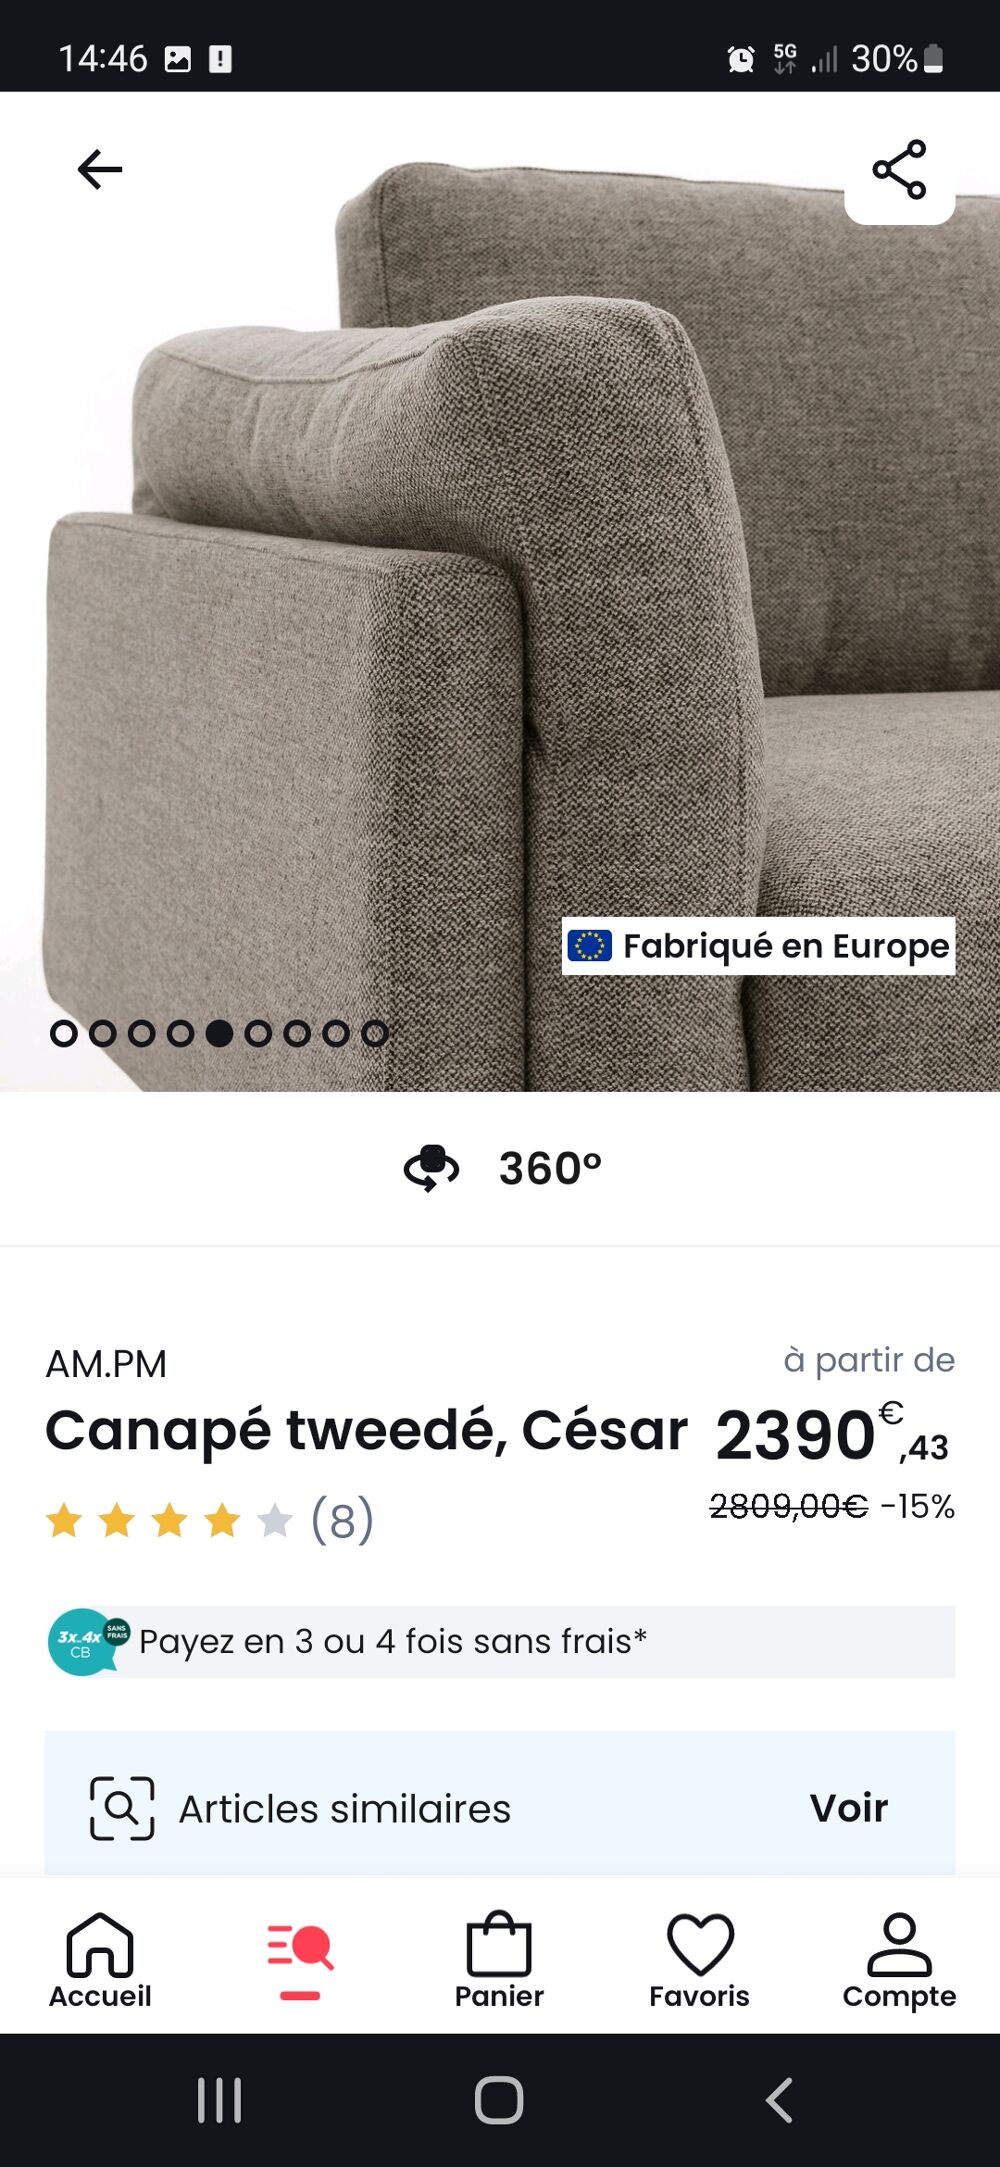Go to Accueil home icon
Screen dimensions: 1000x2167
pyautogui.click(x=100, y=1960)
